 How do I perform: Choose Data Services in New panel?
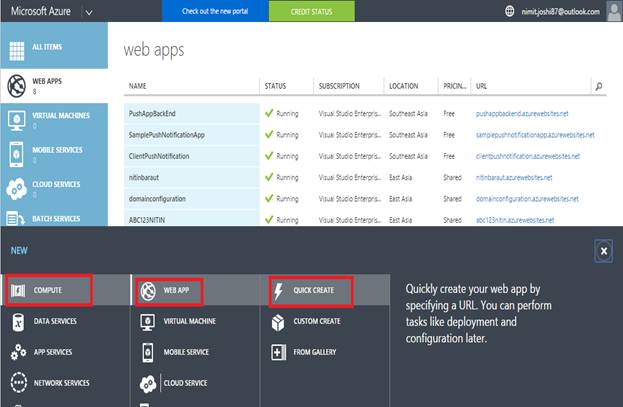[55, 321]
